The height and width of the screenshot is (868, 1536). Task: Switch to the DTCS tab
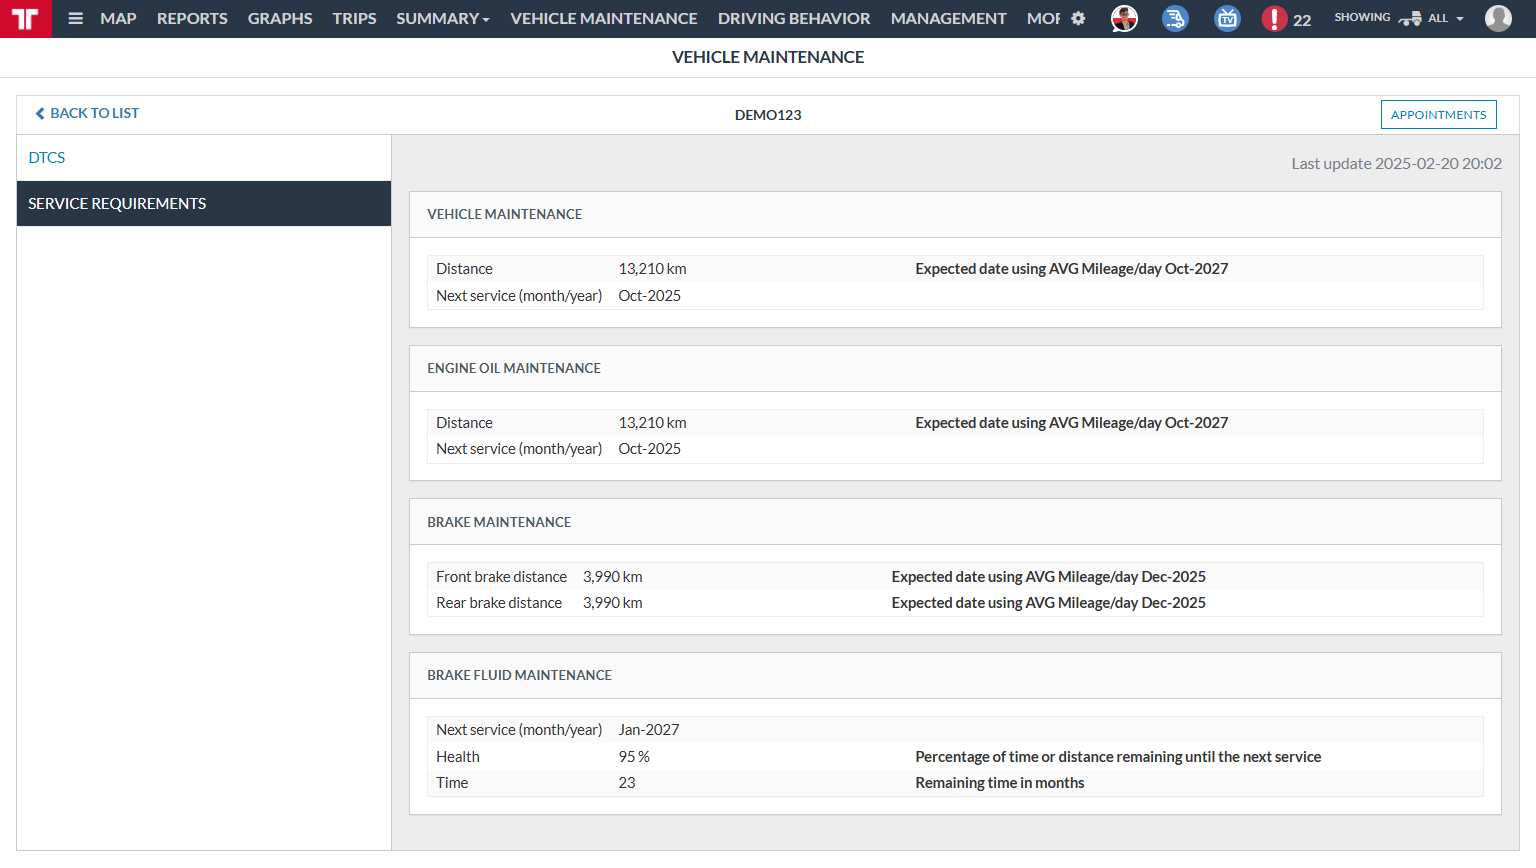47,158
